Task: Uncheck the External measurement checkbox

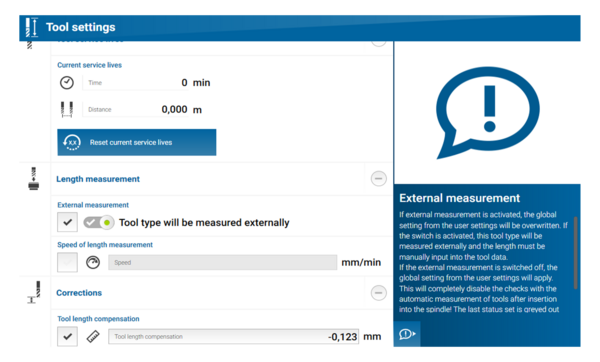Action: pyautogui.click(x=67, y=222)
